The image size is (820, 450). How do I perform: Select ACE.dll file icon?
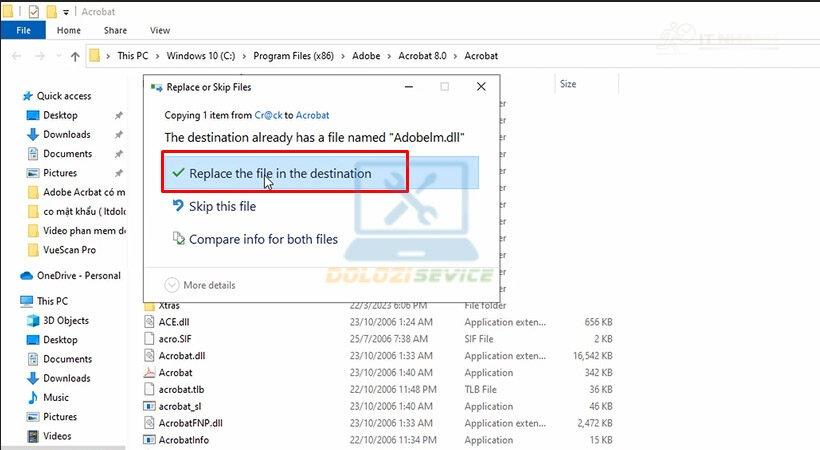click(150, 322)
